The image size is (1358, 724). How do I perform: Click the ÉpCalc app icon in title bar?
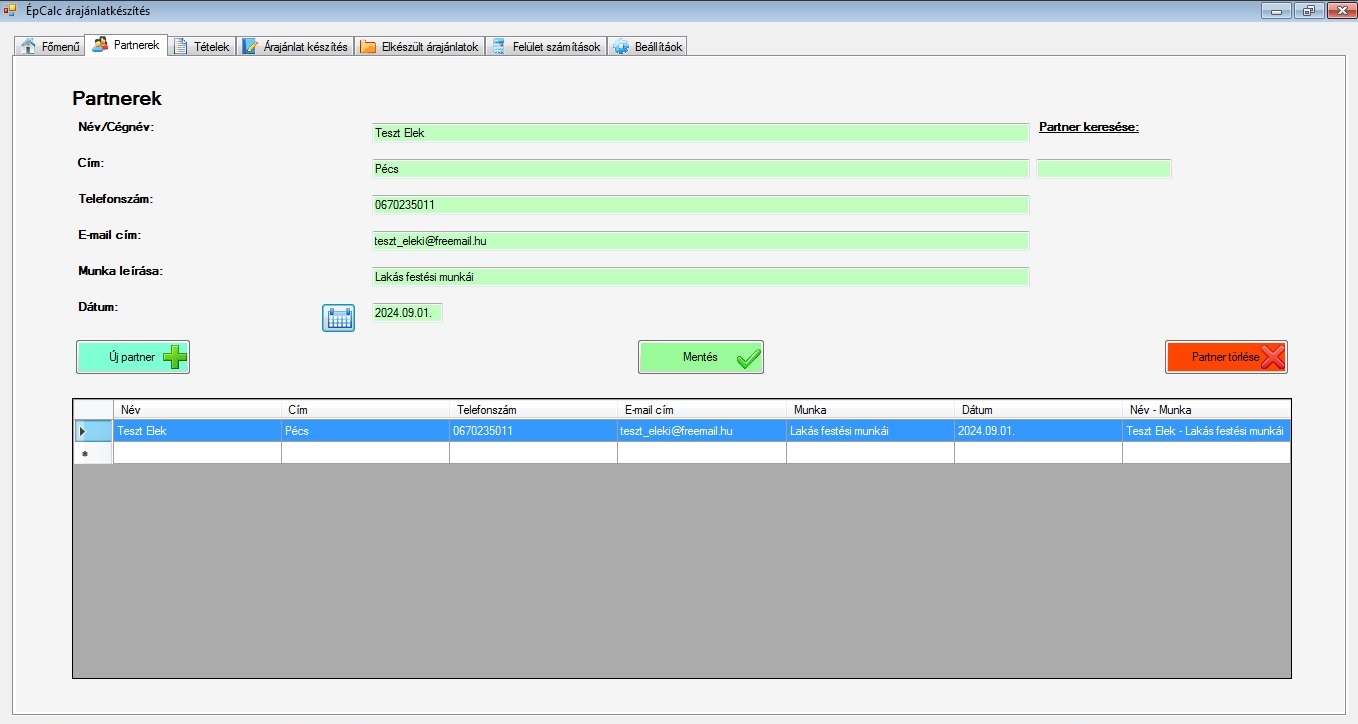click(11, 10)
